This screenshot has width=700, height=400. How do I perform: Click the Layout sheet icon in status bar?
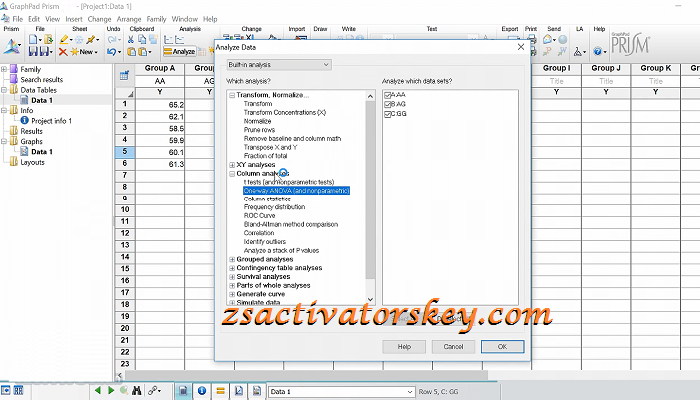(257, 391)
